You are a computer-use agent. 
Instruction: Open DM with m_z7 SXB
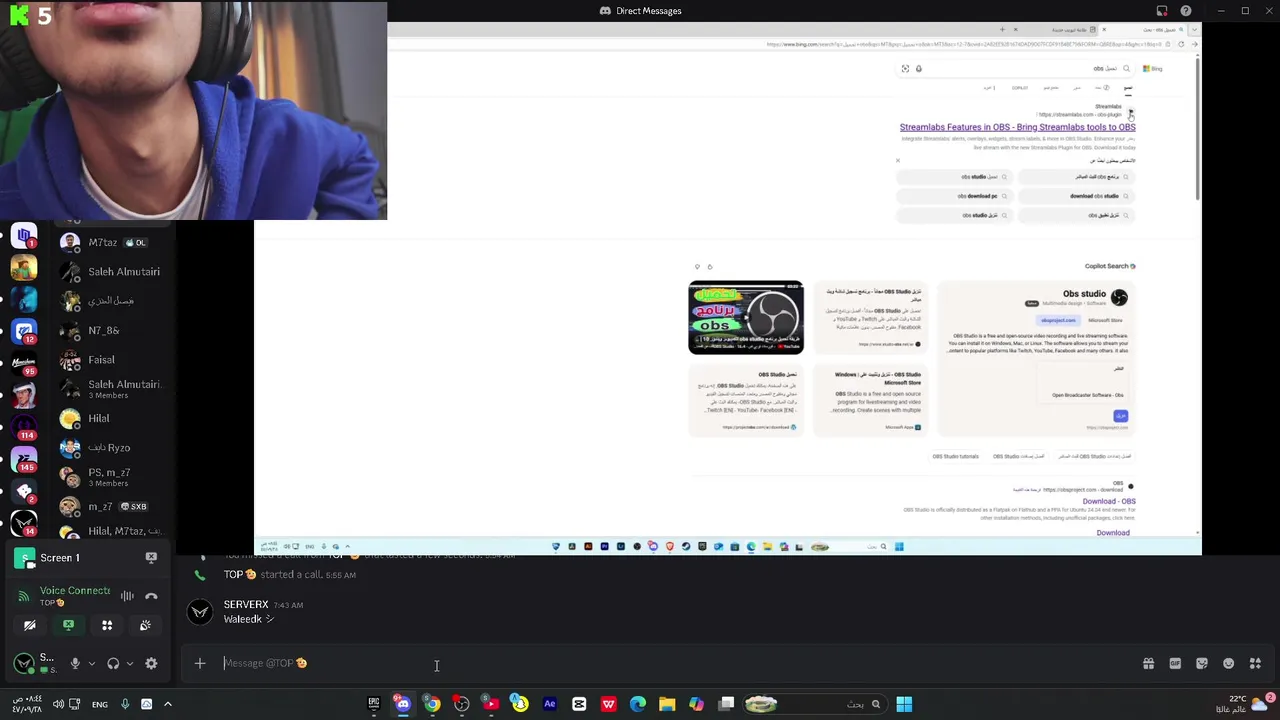click(x=113, y=506)
